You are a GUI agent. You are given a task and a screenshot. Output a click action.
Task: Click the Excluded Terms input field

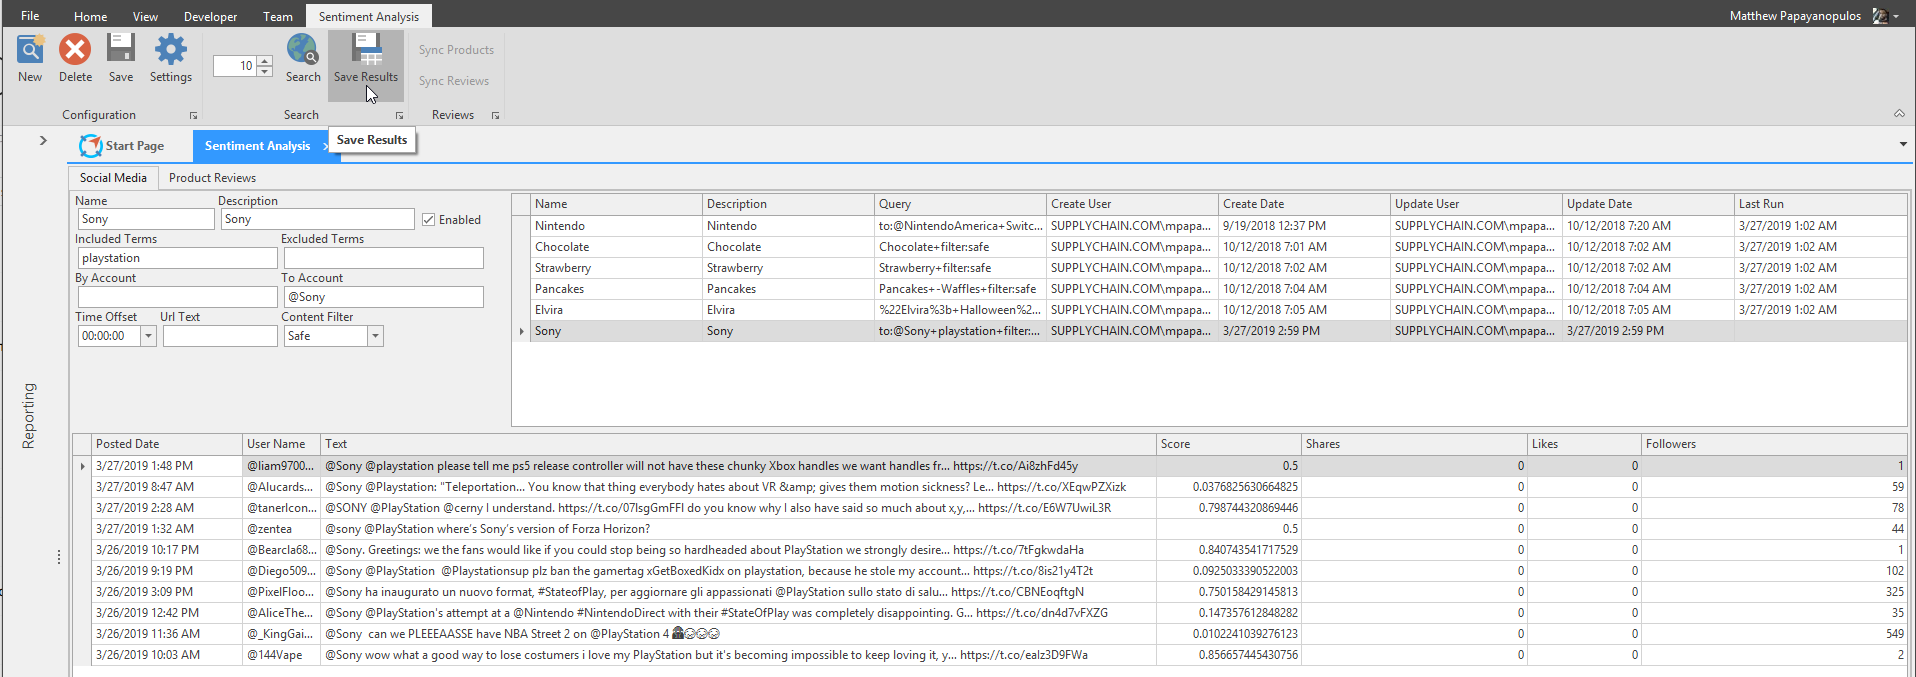[x=384, y=258]
